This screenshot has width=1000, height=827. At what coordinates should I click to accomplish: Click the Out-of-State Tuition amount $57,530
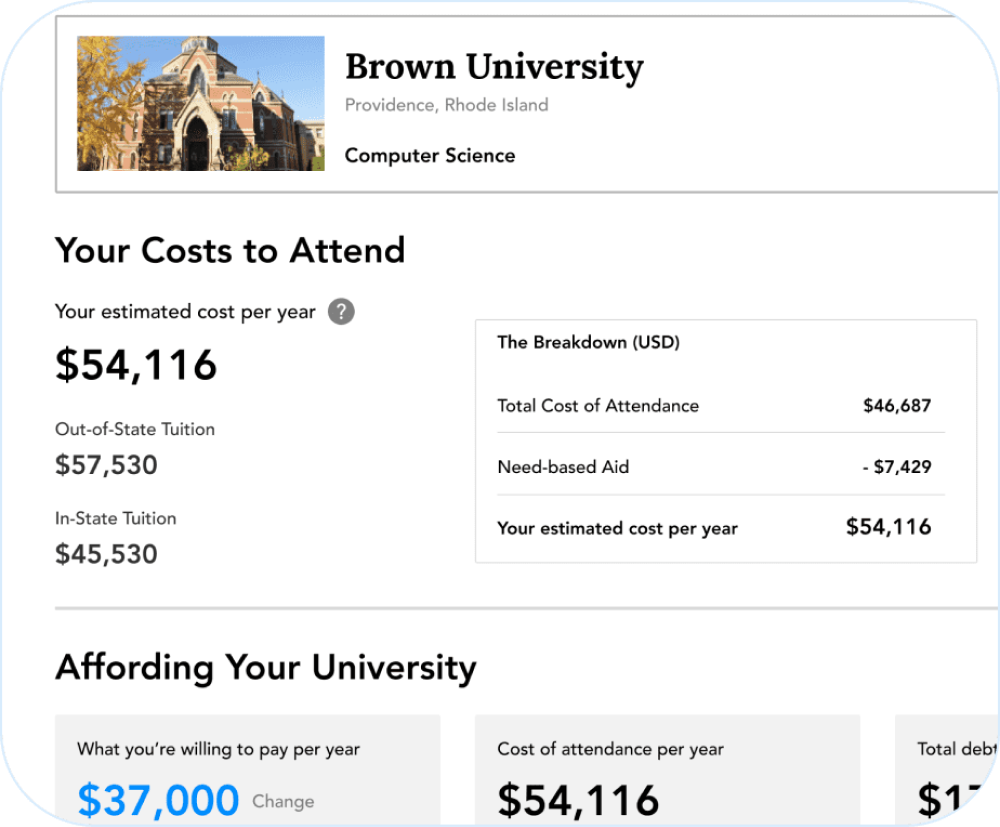pos(106,465)
